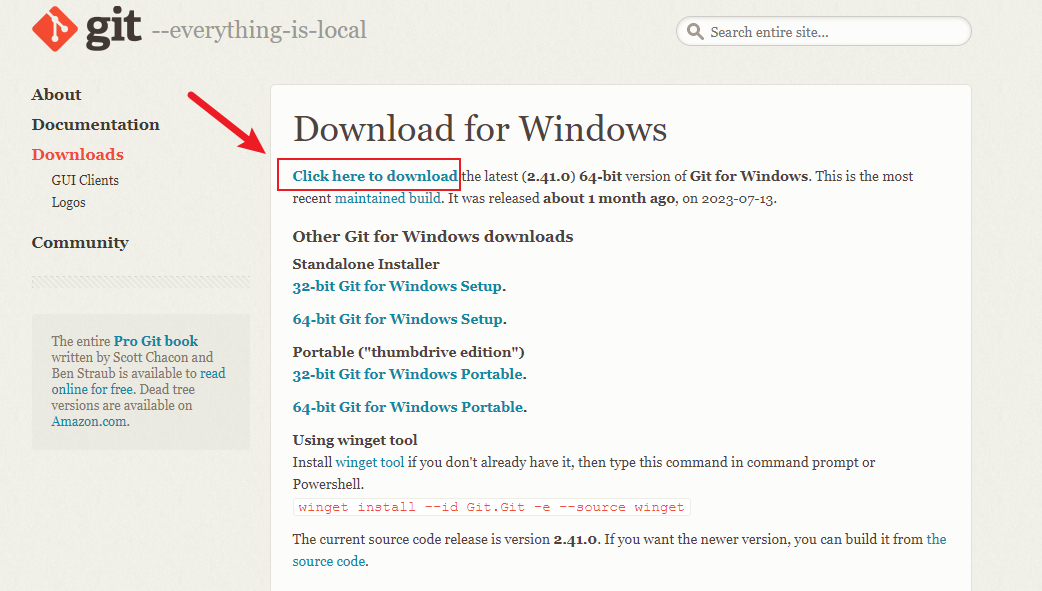Open GUI Clients page
The image size is (1042, 591).
pos(85,180)
